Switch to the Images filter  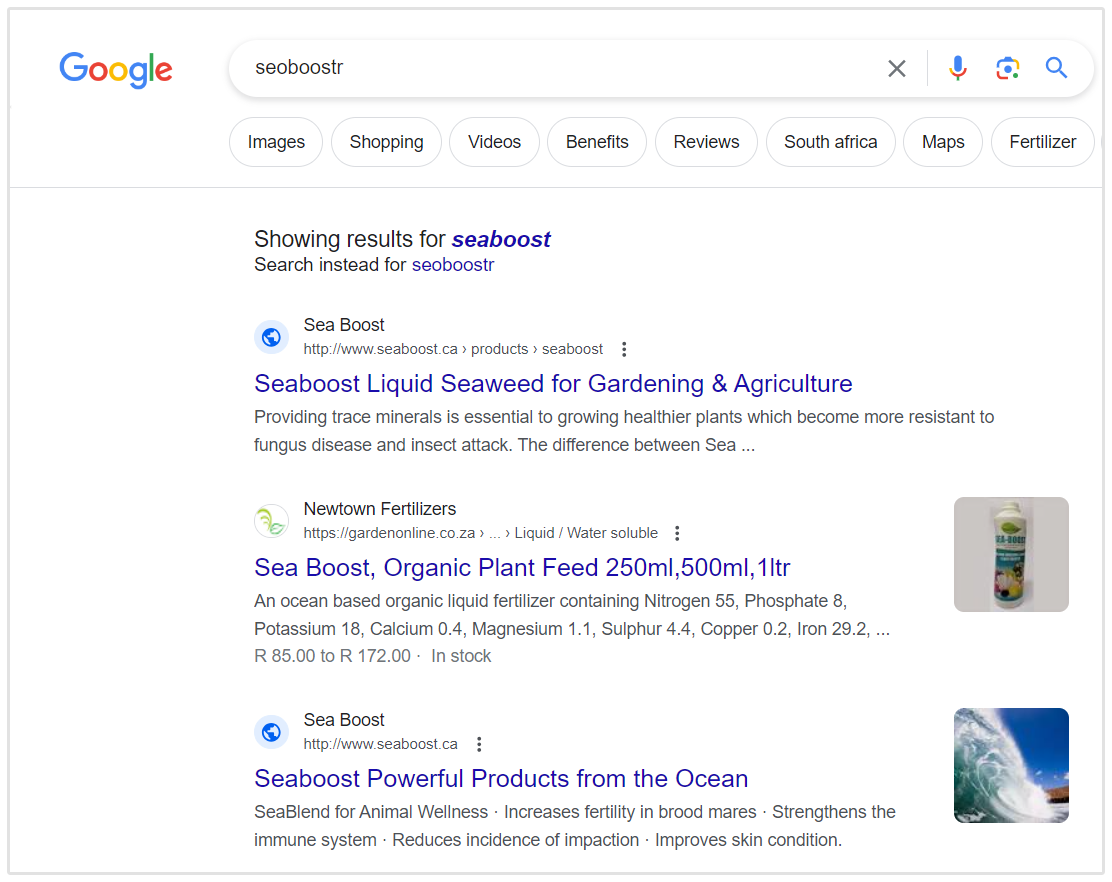point(276,142)
